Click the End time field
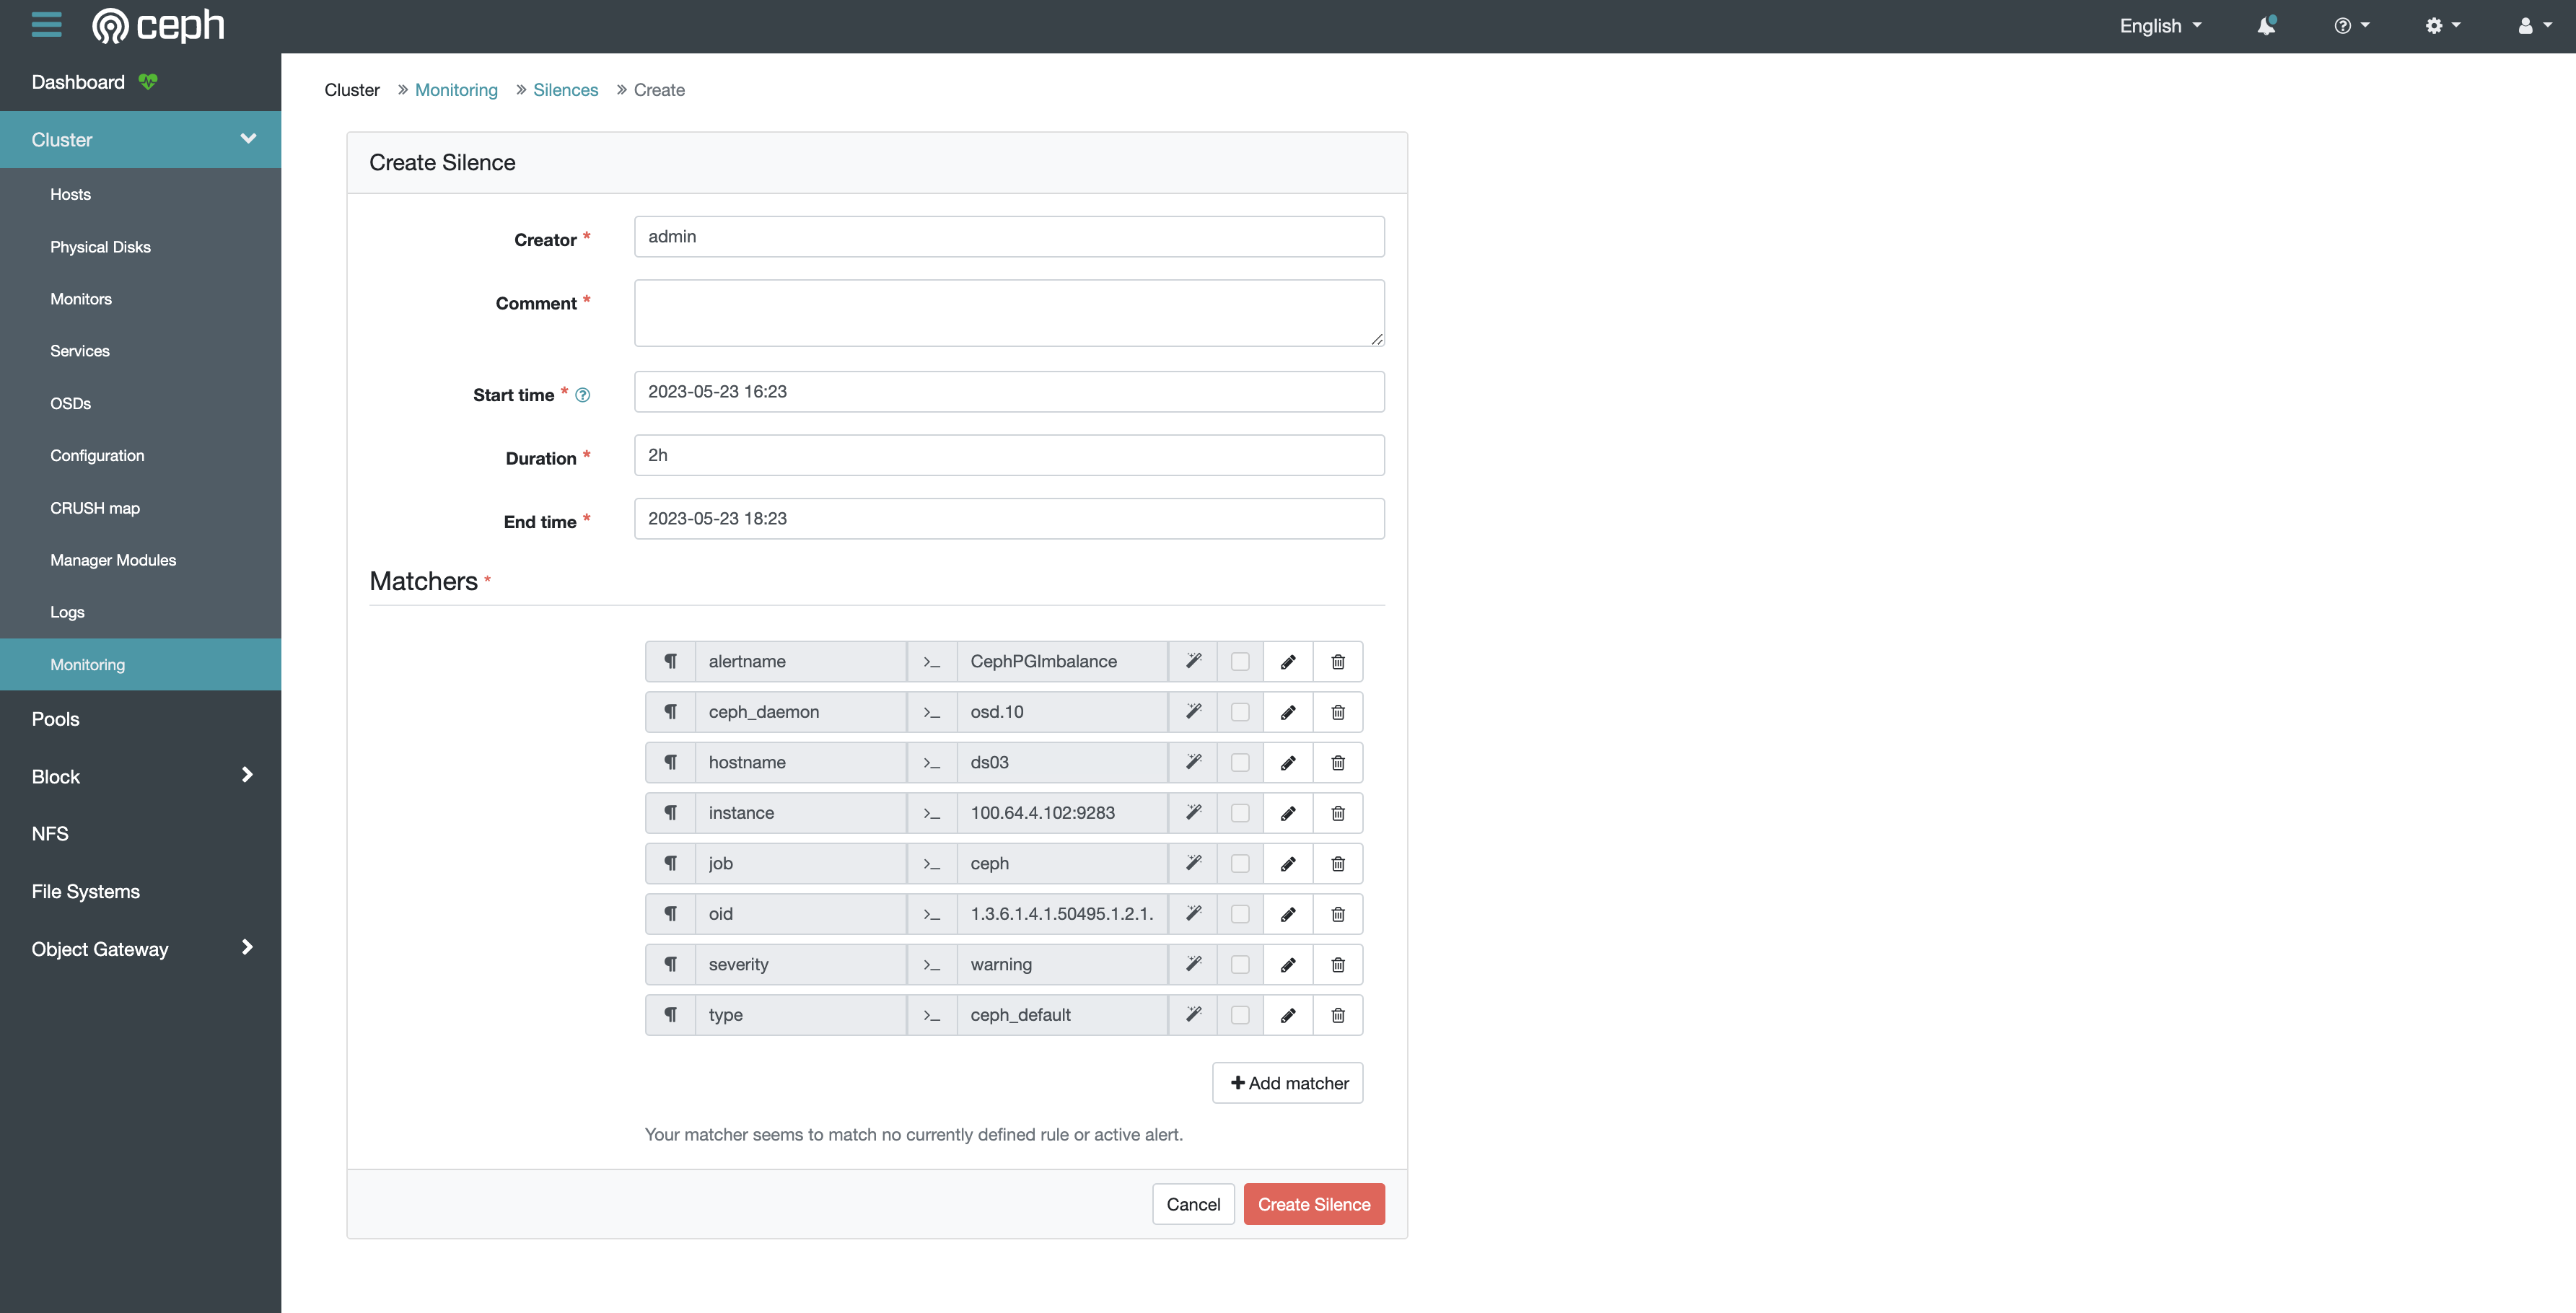2576x1313 pixels. [x=1009, y=519]
